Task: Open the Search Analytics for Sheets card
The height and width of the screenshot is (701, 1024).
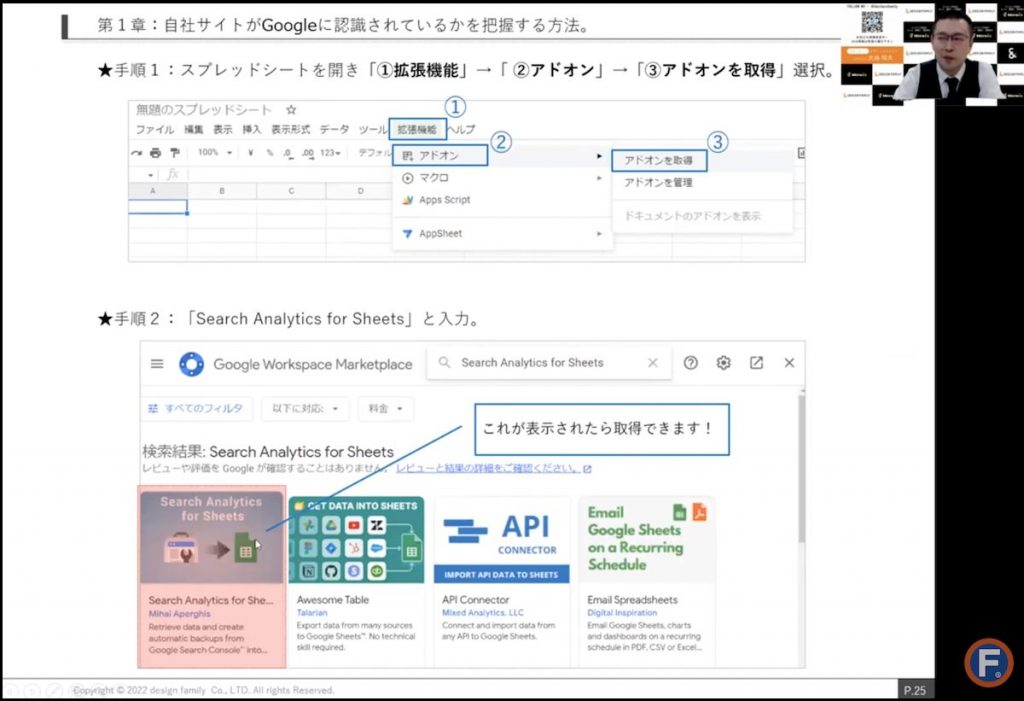Action: 212,577
